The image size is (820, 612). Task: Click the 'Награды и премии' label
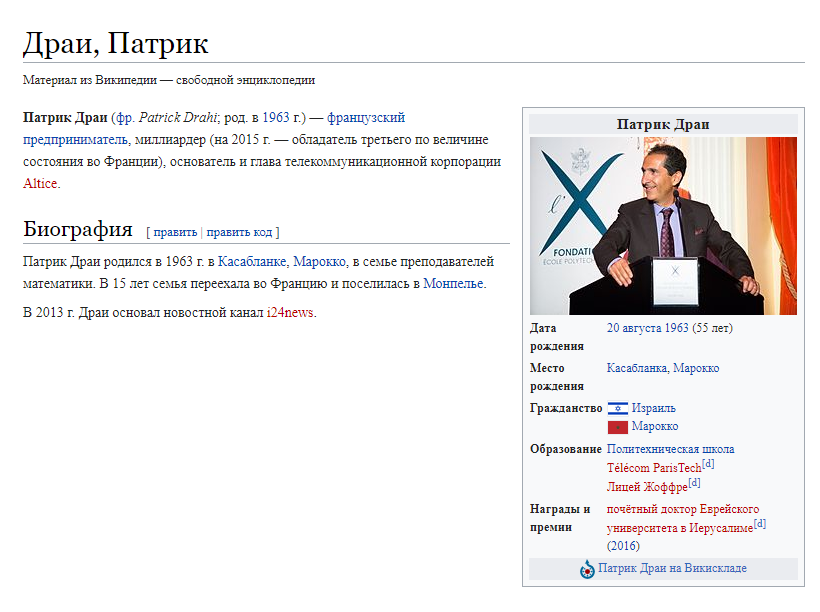pyautogui.click(x=560, y=518)
